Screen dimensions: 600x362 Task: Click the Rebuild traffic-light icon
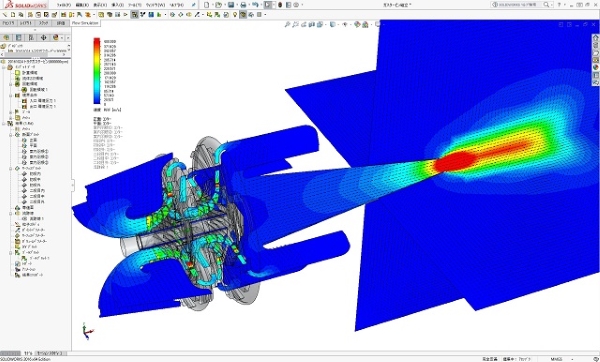[280, 5]
